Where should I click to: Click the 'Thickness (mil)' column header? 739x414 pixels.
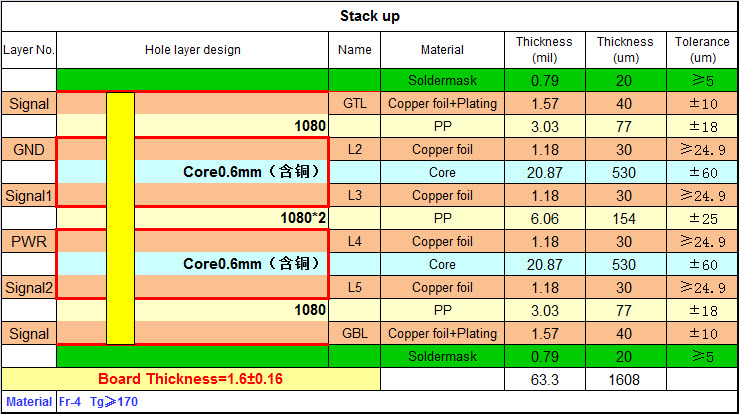(x=544, y=50)
